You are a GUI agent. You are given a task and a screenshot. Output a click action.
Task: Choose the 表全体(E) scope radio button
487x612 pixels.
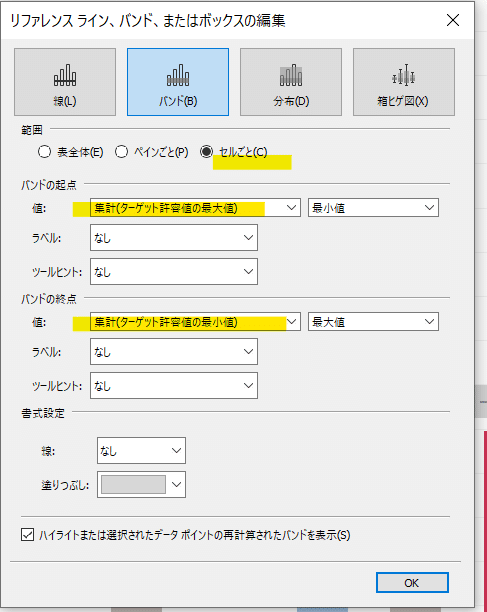[x=44, y=151]
